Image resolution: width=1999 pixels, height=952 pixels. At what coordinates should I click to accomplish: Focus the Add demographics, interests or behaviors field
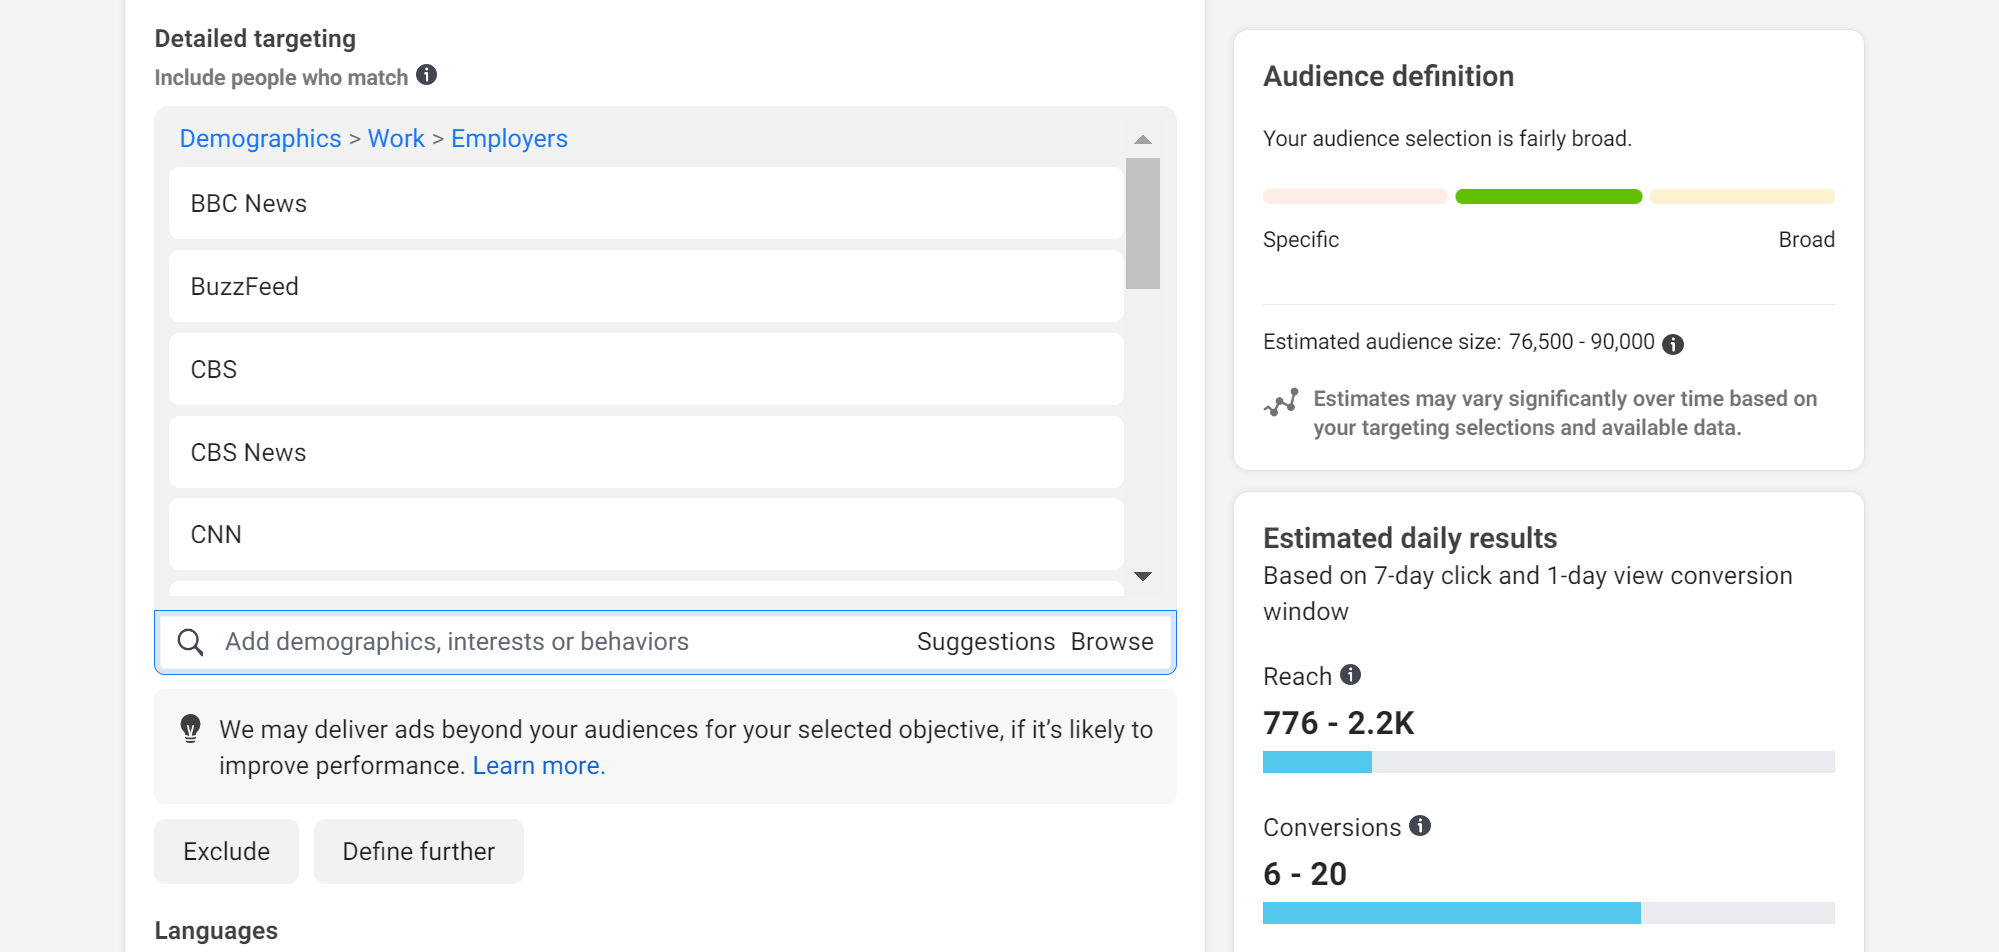[x=665, y=642]
